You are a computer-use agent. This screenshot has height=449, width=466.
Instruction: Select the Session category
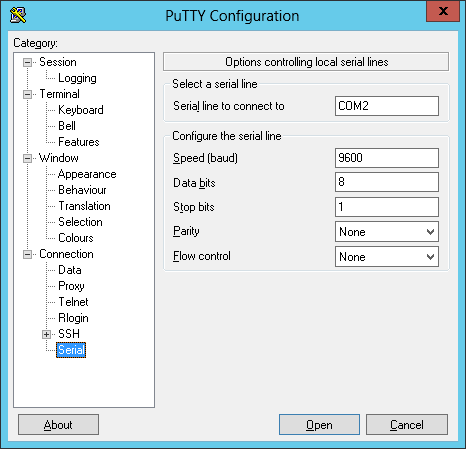(58, 62)
